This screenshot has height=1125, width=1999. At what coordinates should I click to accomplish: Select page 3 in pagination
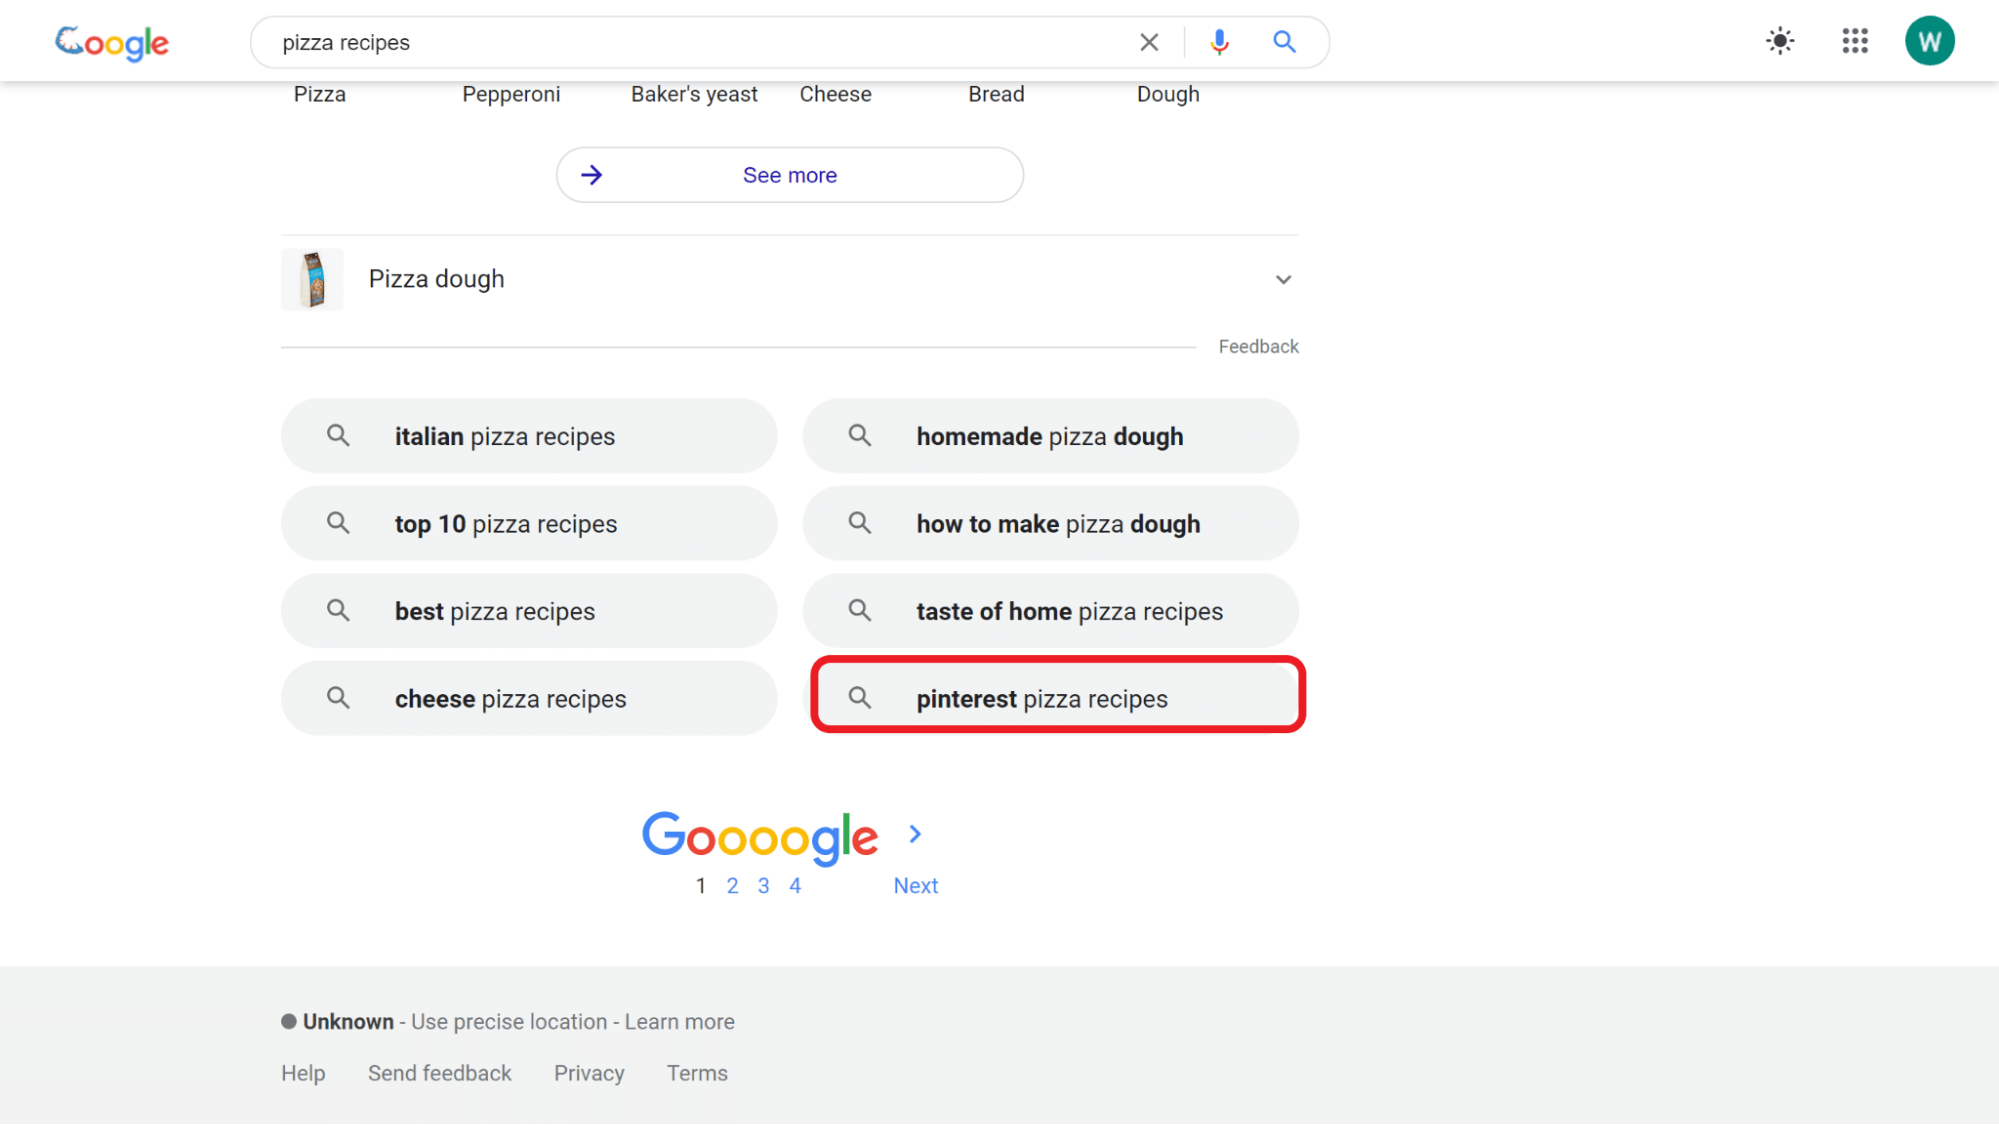point(763,885)
